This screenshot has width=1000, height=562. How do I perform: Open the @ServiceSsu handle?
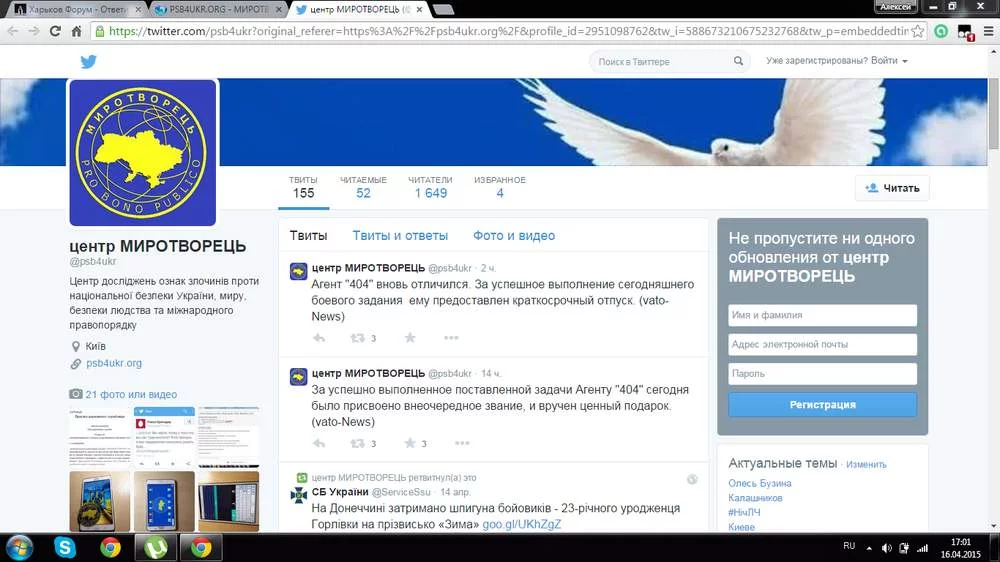[x=401, y=492]
